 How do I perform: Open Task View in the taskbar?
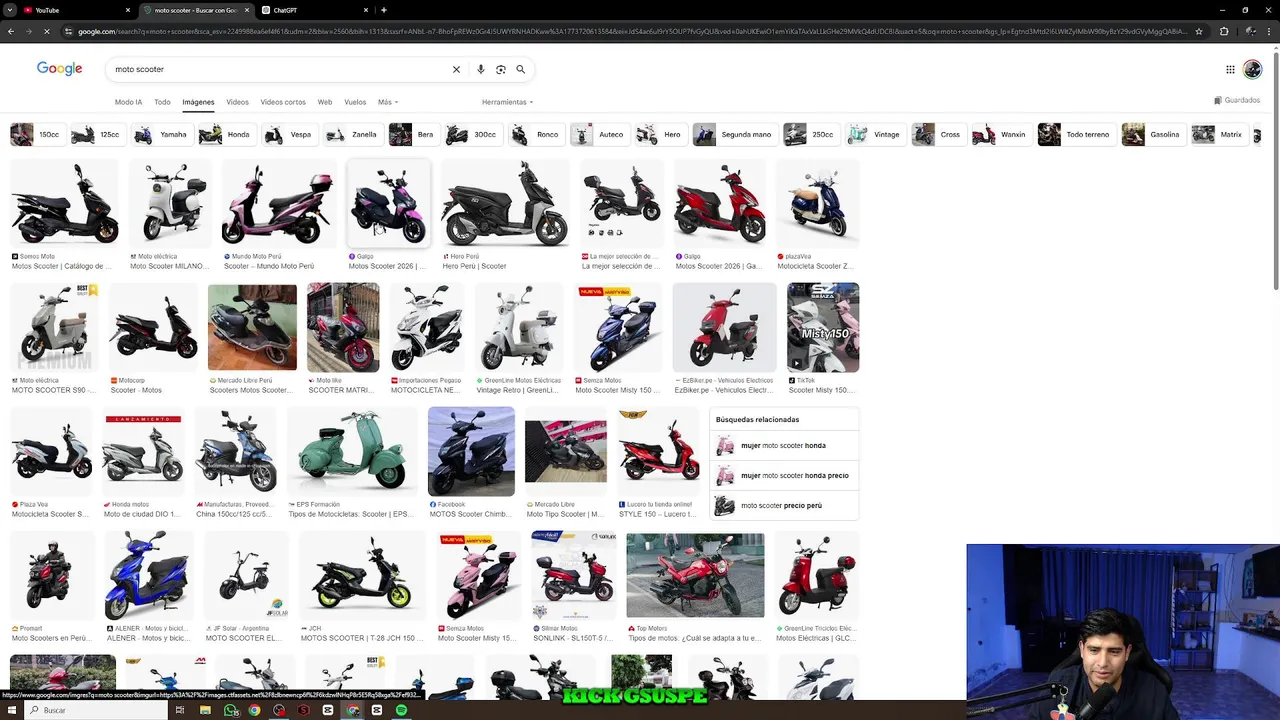[x=180, y=710]
